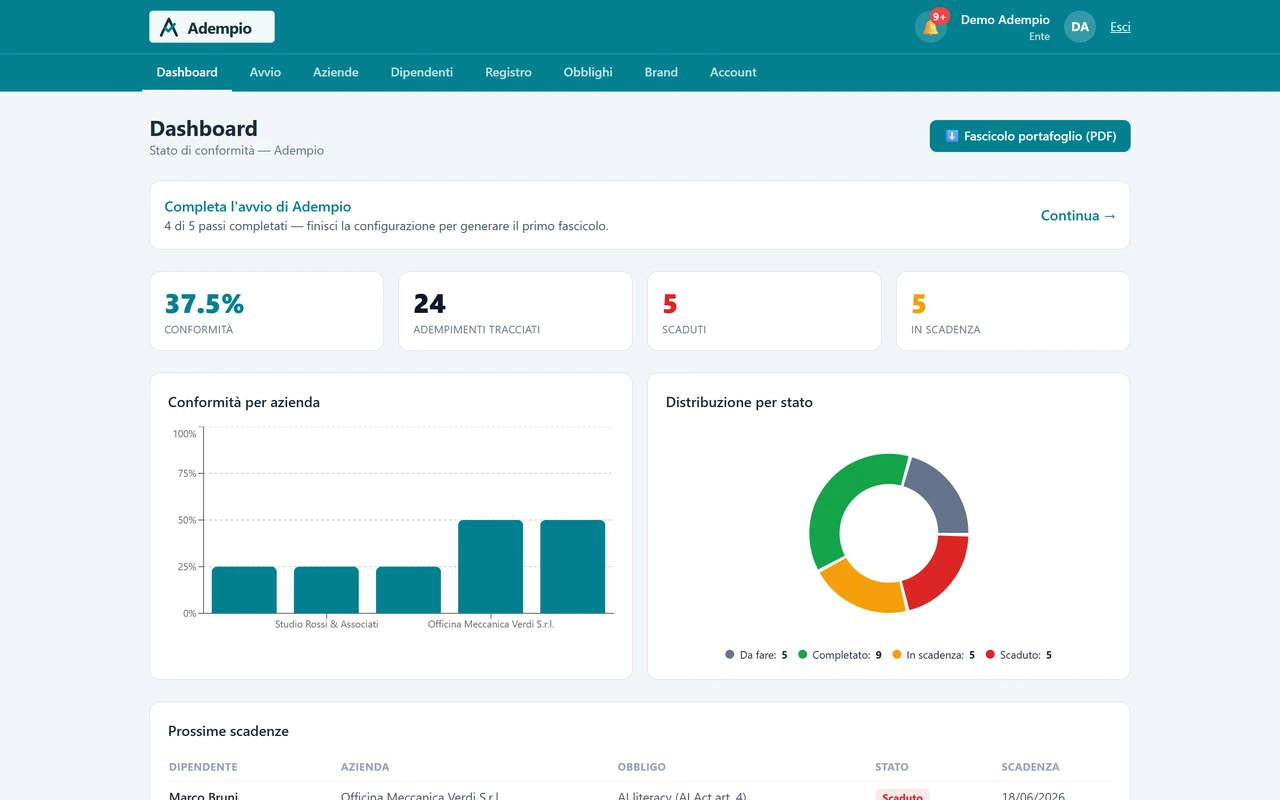Screen dimensions: 1280x800
Task: Go to the Aziende tab
Action: click(x=336, y=72)
